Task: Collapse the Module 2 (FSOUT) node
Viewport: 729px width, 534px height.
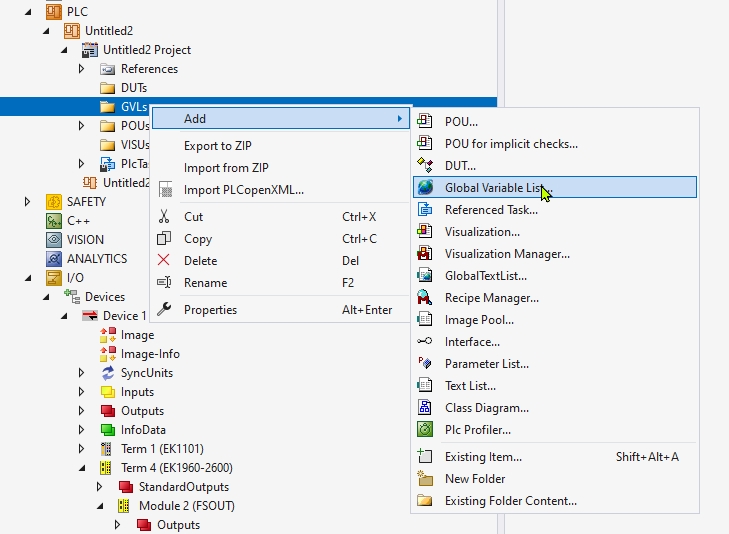Action: coord(100,507)
